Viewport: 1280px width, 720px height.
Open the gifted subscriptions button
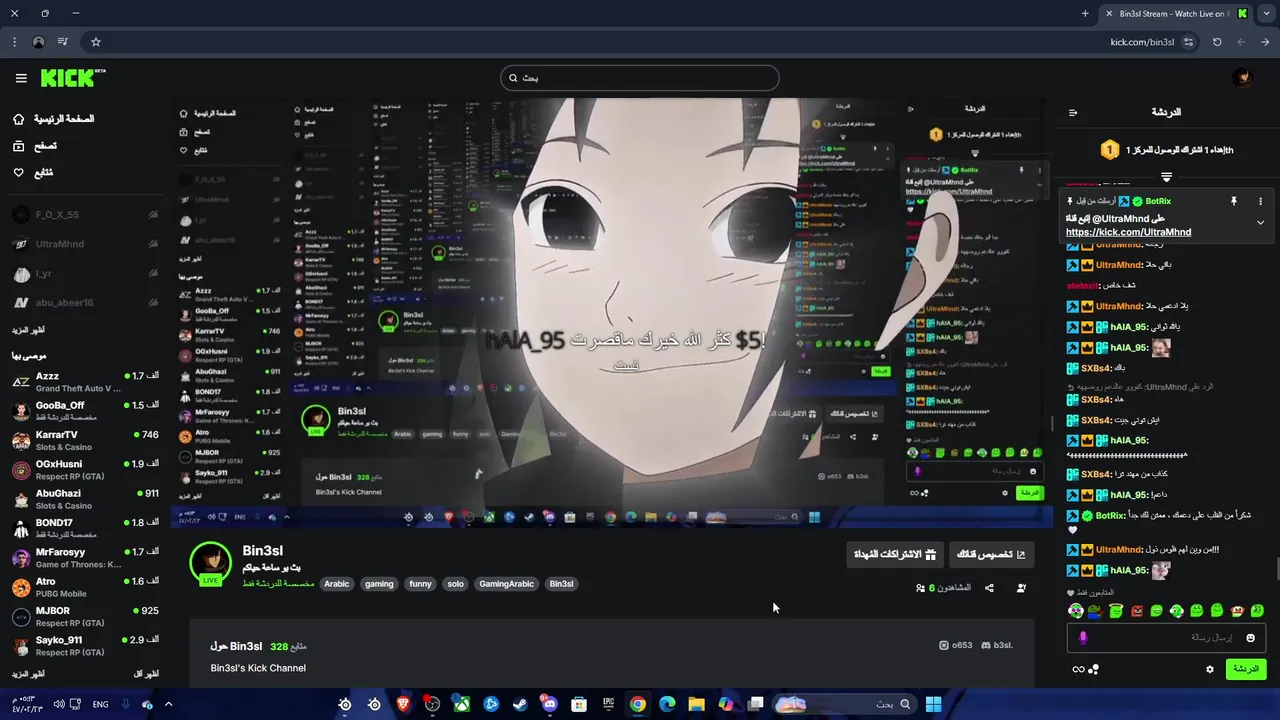[895, 554]
